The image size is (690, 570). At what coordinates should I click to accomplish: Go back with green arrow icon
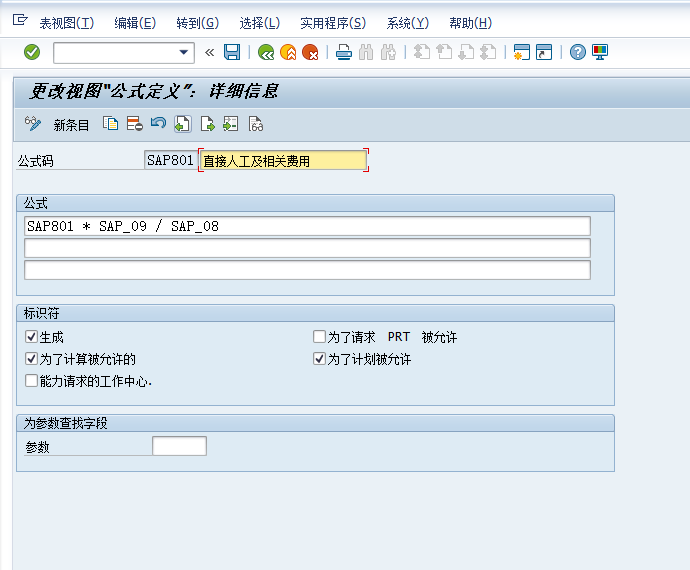(266, 52)
